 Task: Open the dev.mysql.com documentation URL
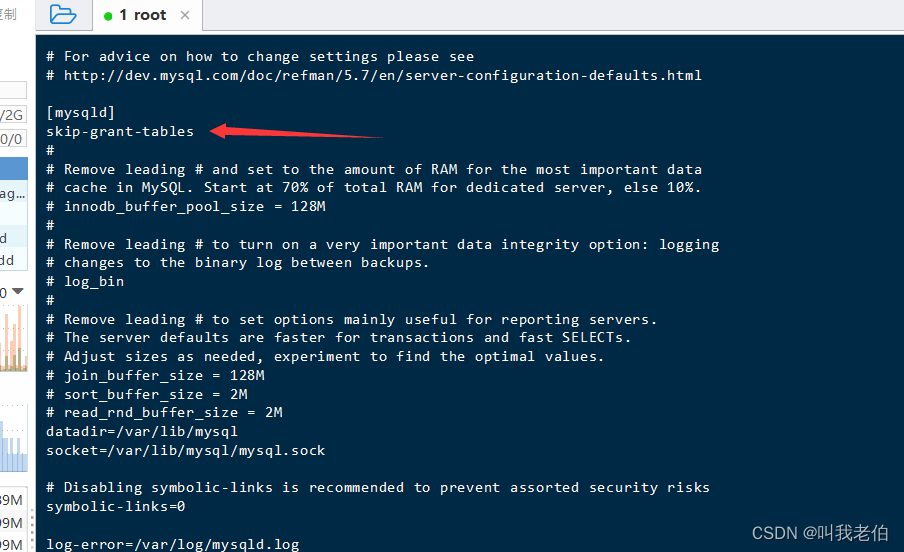tap(383, 75)
